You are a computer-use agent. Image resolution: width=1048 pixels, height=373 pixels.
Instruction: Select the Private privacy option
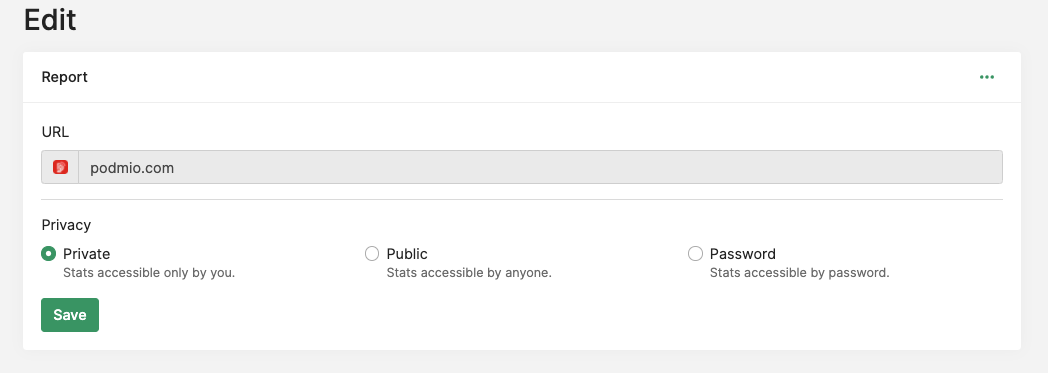48,253
